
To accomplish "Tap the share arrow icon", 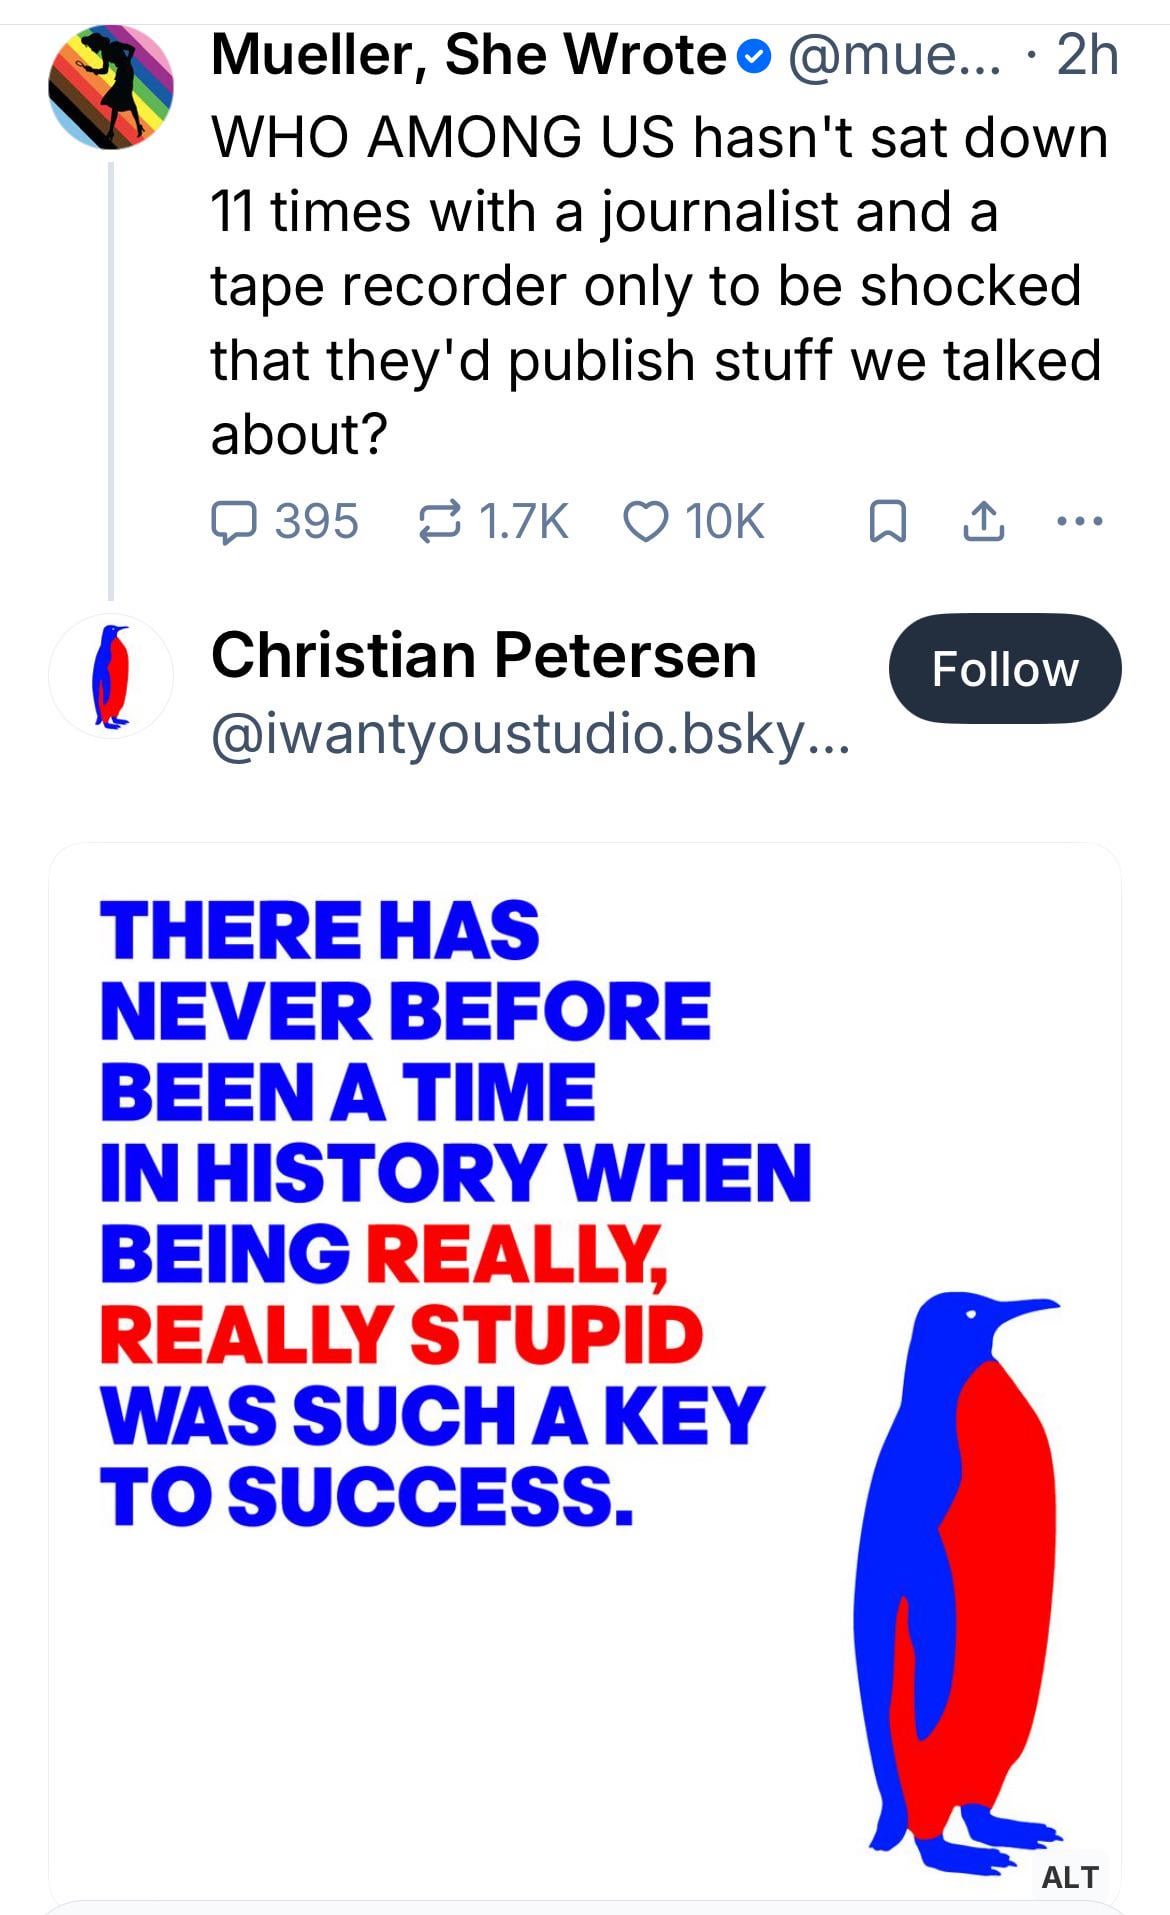I will [983, 521].
